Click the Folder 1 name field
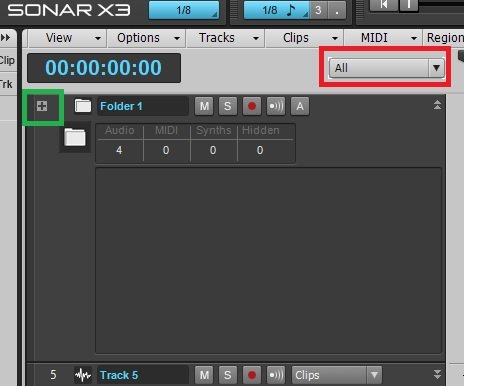Viewport: 478px width, 386px height. [143, 106]
